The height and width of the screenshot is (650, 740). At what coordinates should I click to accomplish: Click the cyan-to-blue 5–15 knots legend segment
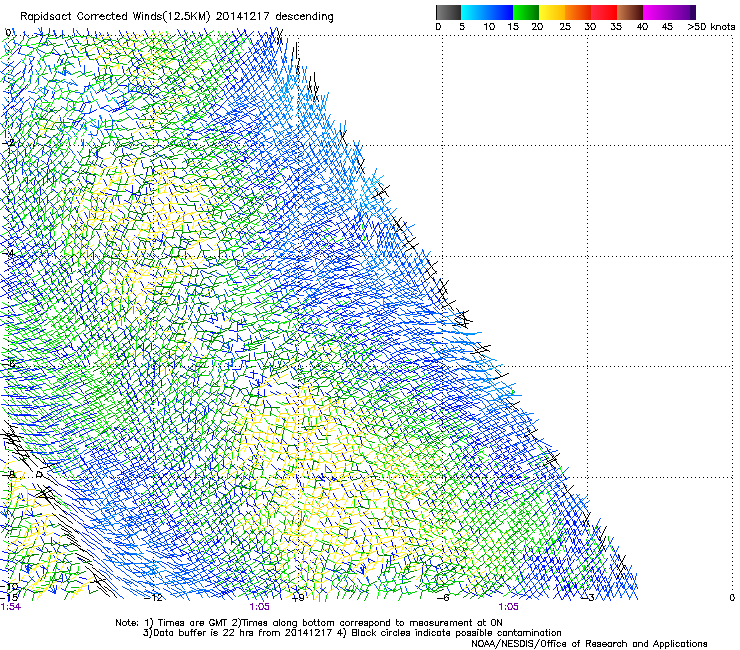click(487, 12)
